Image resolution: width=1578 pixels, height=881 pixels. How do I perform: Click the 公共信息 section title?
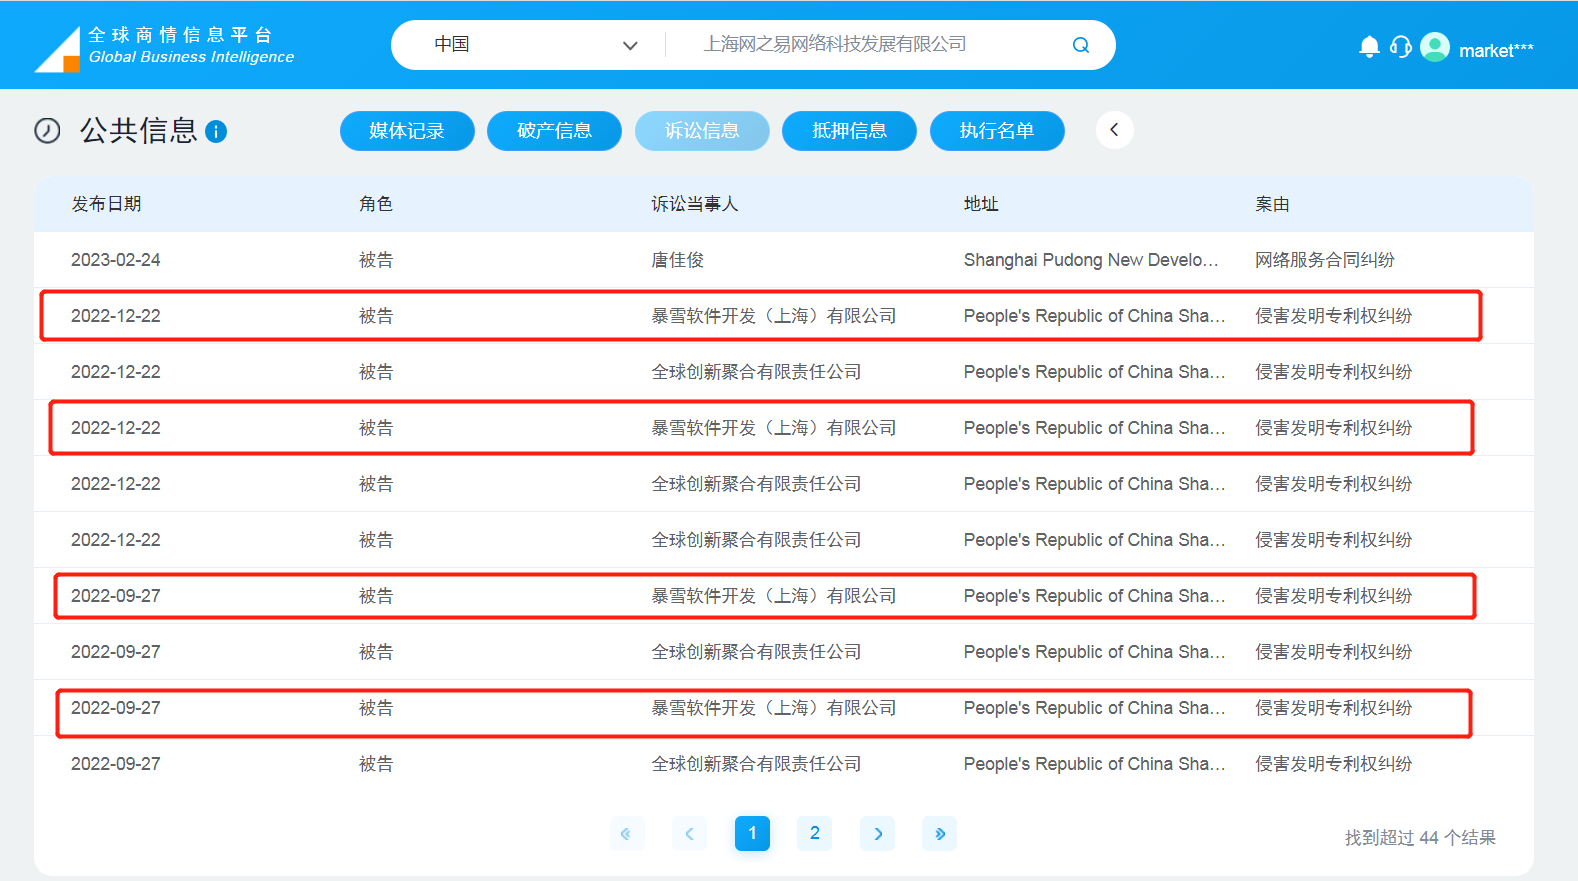click(139, 131)
